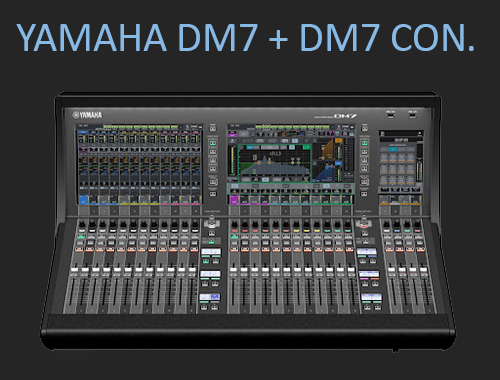The image size is (500, 380).
Task: Toggle the green-lit key beside the center screen
Action: click(x=364, y=143)
